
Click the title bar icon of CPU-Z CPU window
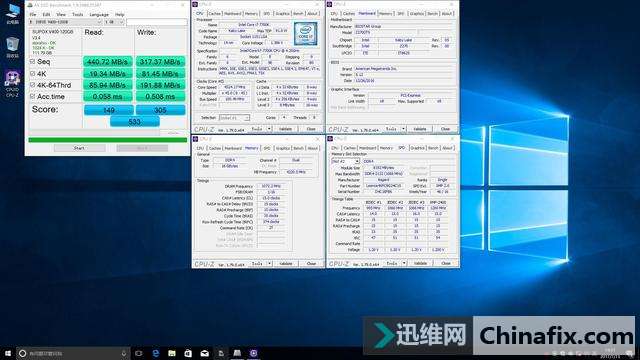(x=196, y=4)
